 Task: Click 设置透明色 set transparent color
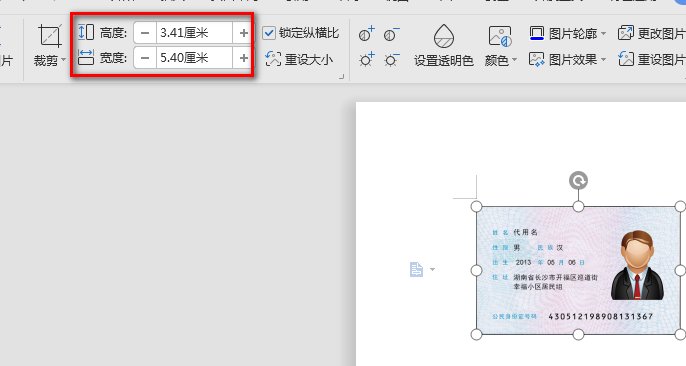tap(444, 45)
